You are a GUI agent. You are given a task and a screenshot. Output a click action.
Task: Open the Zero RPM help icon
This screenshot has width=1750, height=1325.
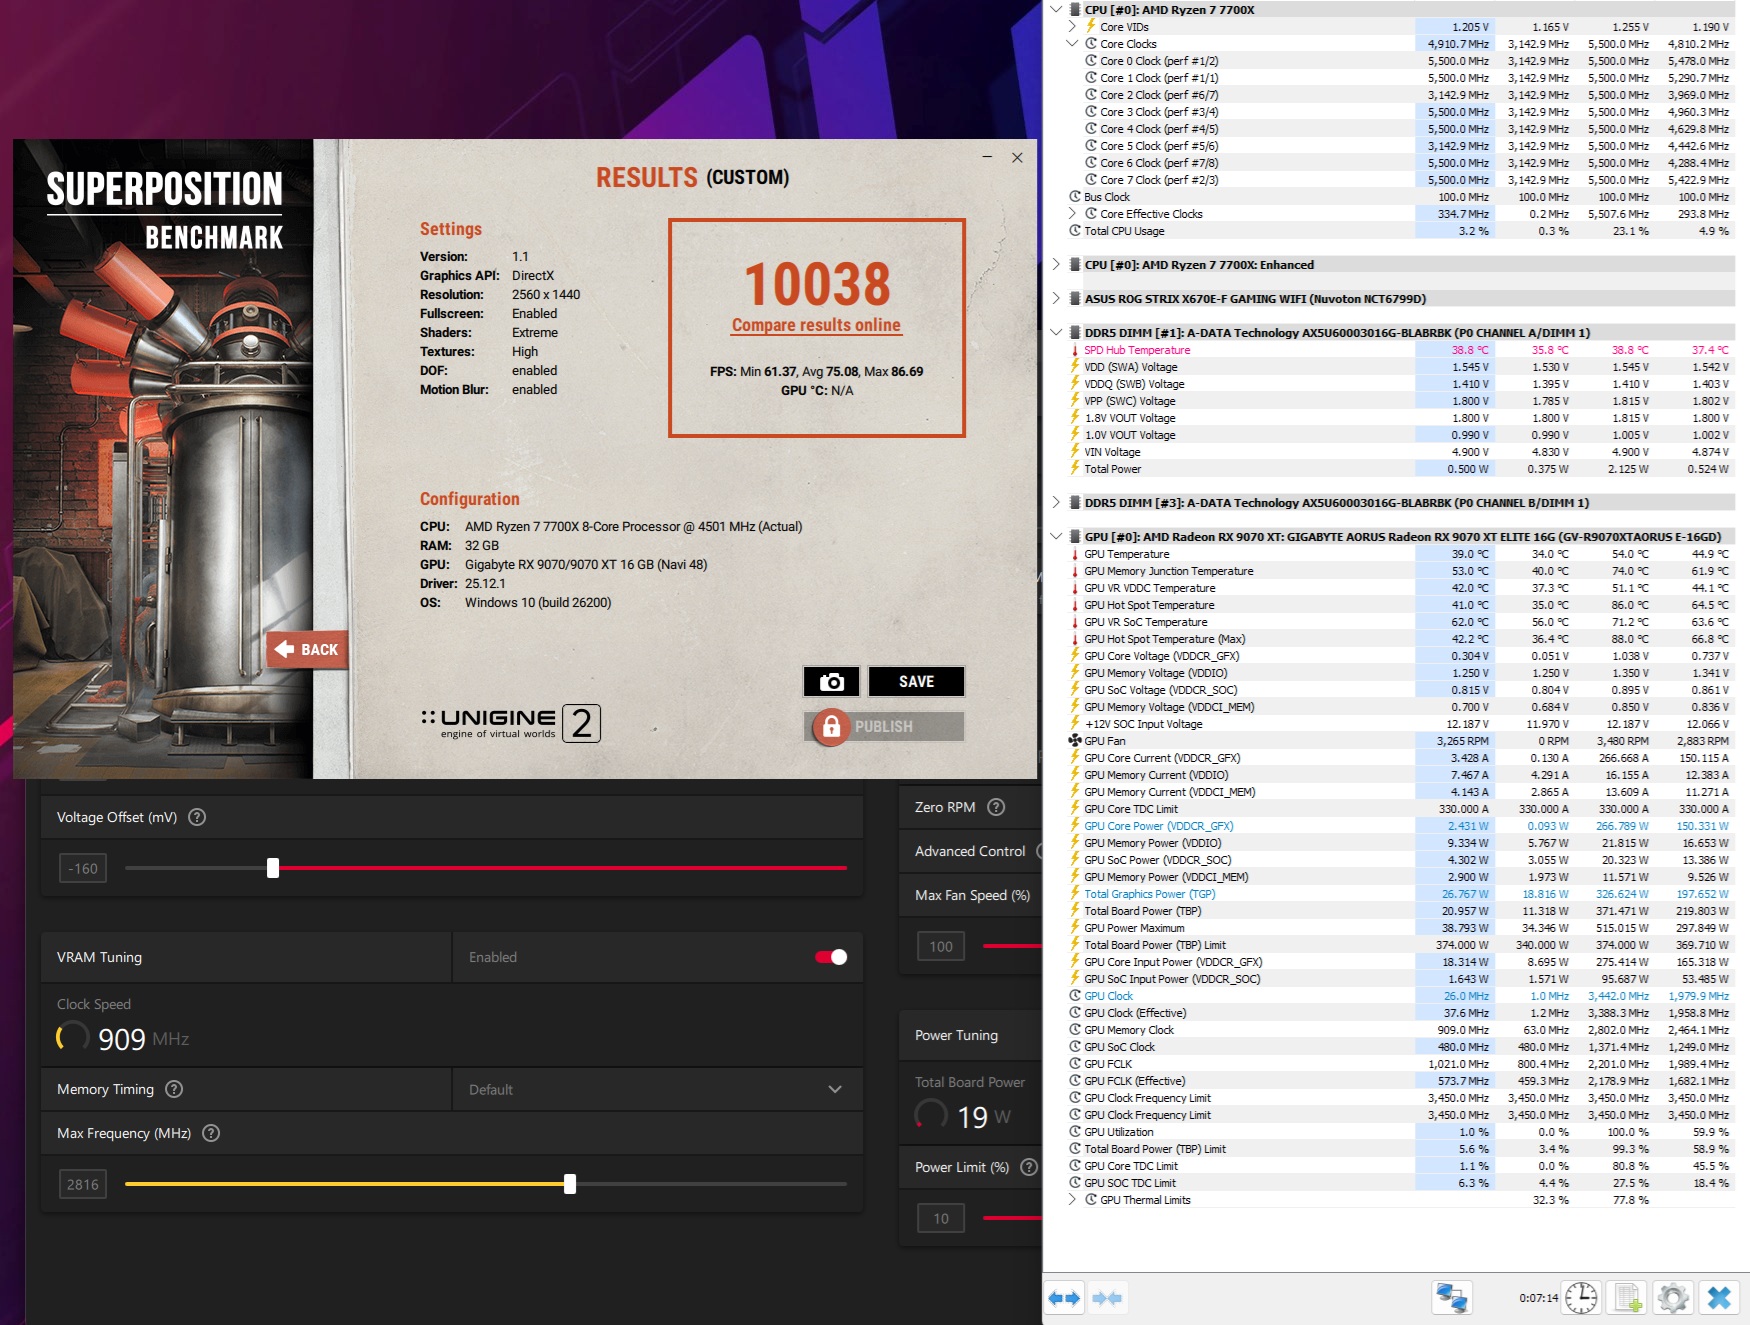click(x=996, y=807)
